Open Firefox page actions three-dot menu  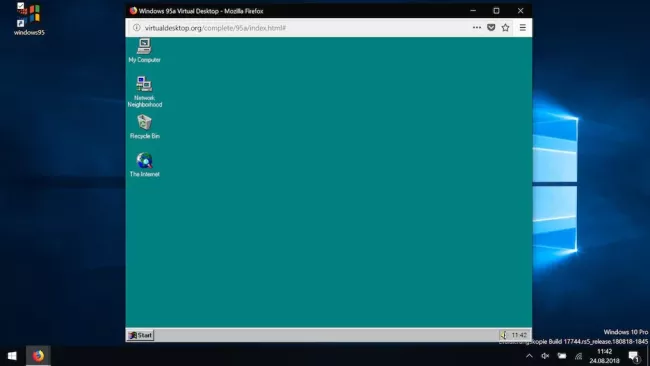tap(477, 27)
